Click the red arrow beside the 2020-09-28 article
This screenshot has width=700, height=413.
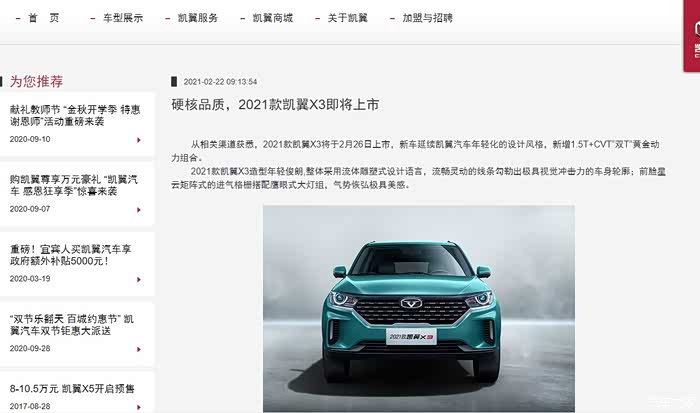tap(139, 349)
